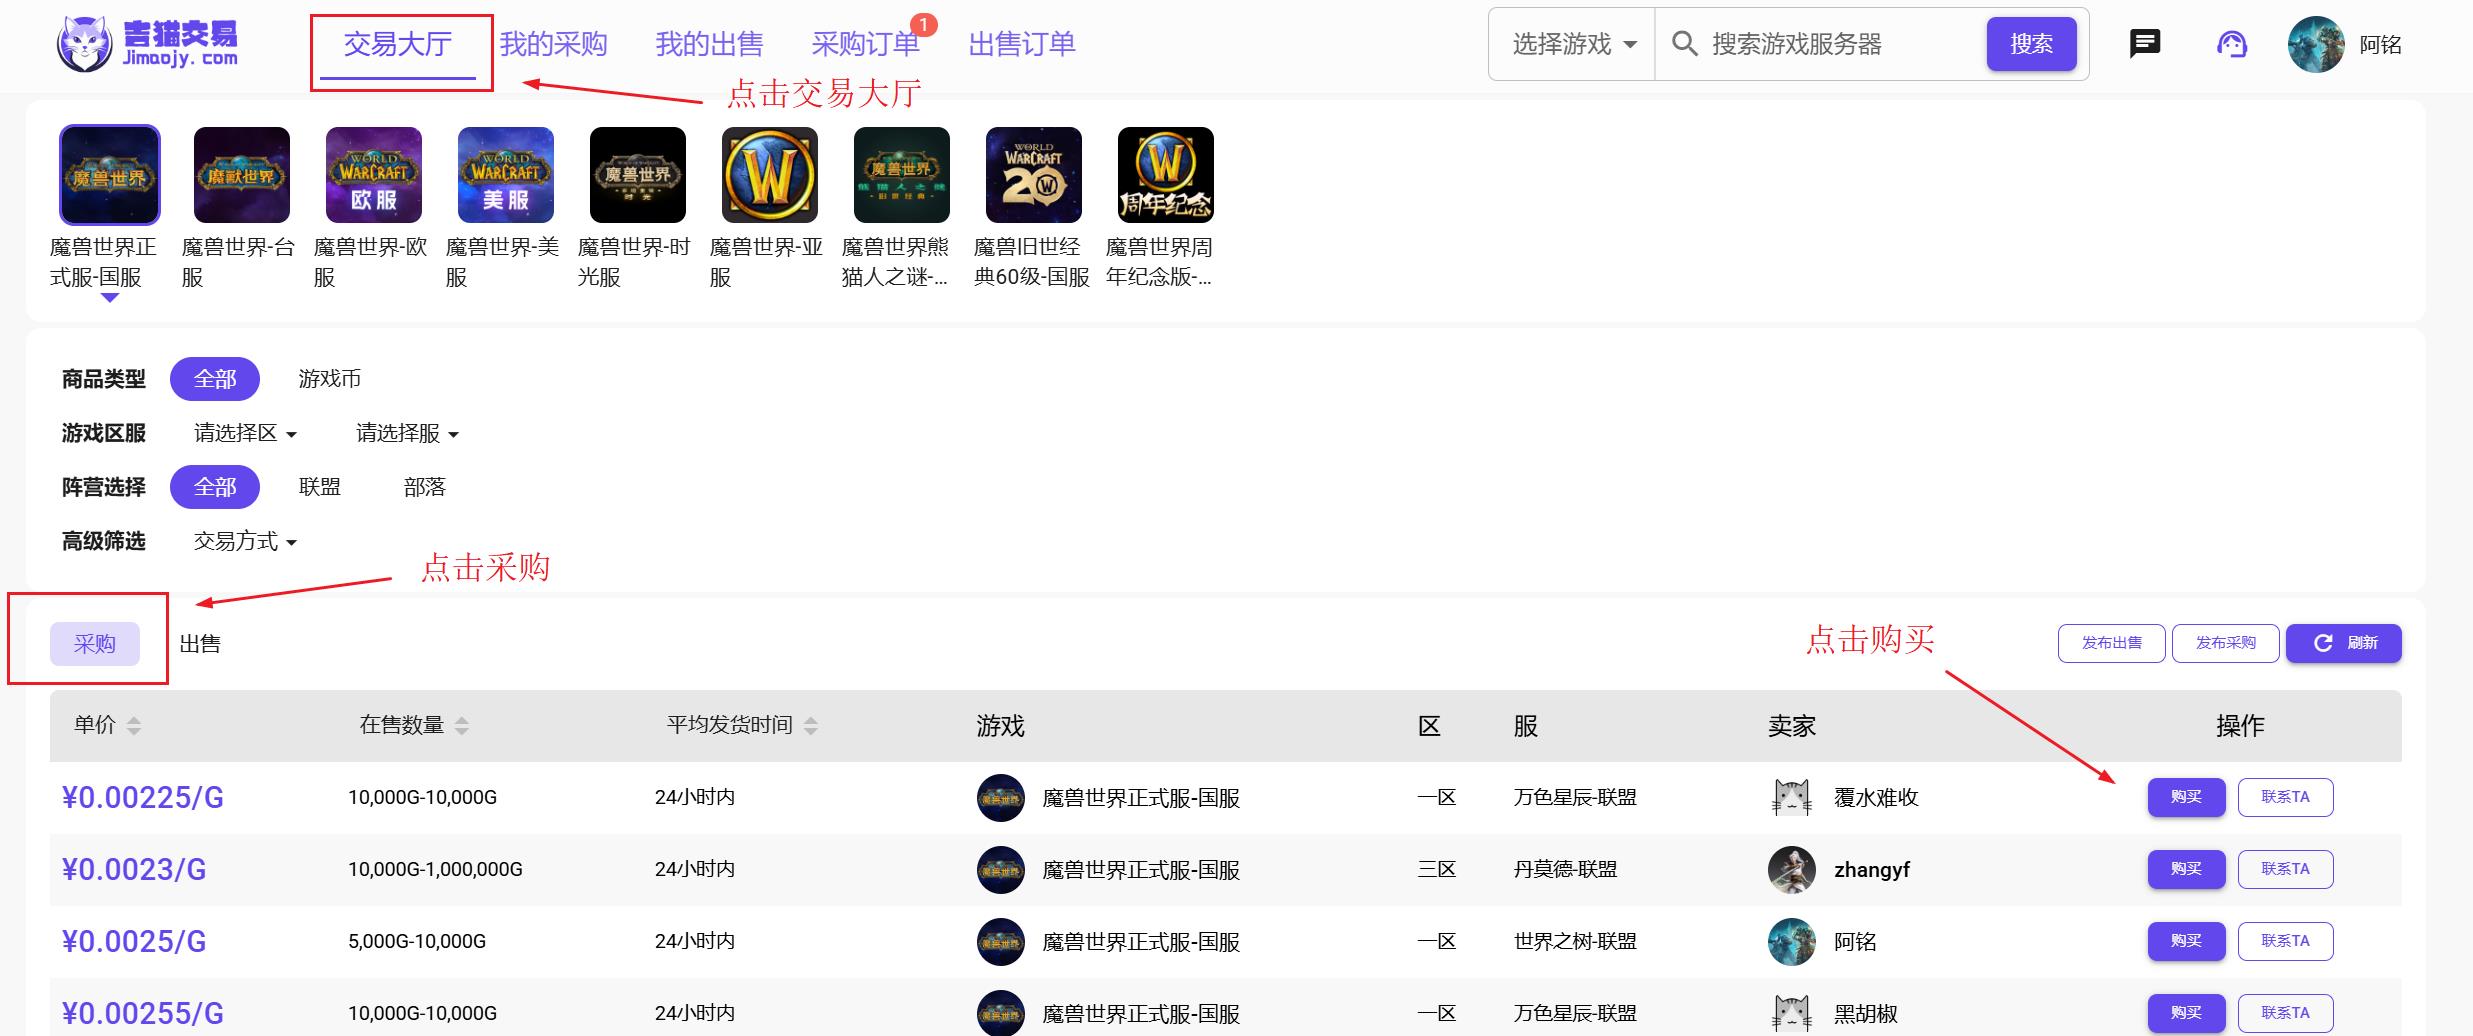This screenshot has width=2473, height=1036.
Task: Expand the 交易方式 filter dropdown
Action: point(245,541)
